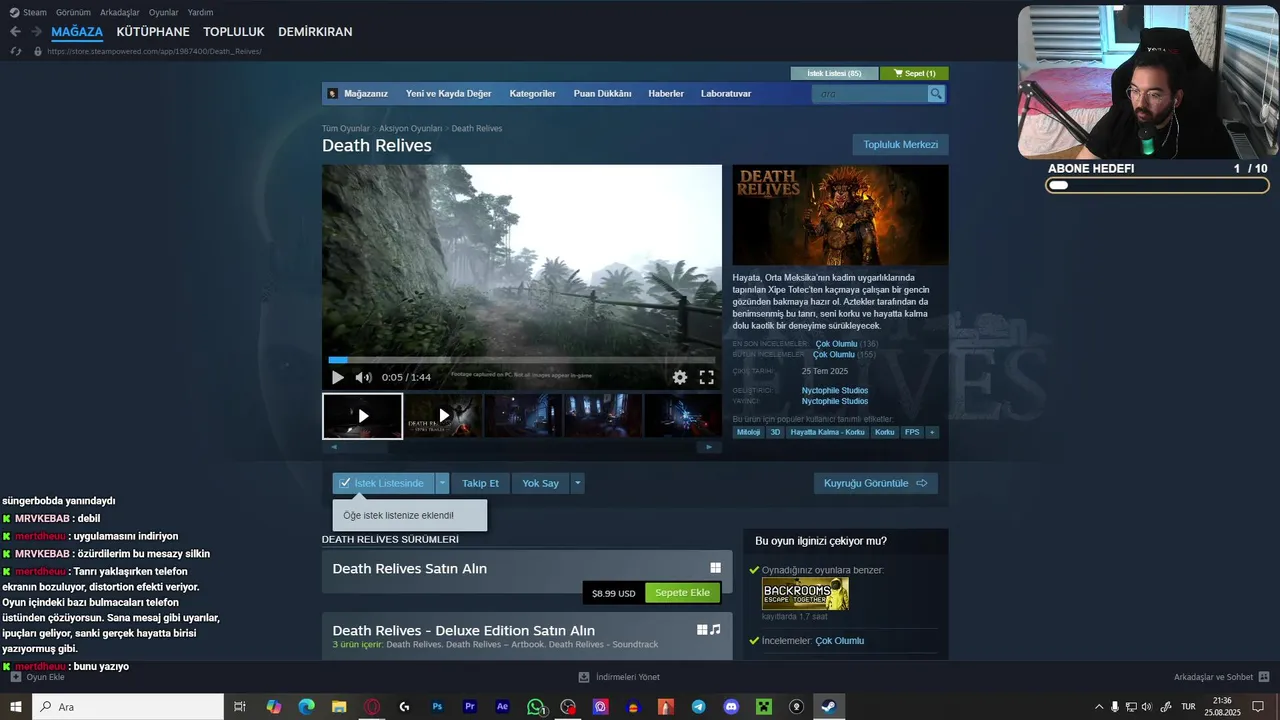1280x720 pixels.
Task: Click Yok Say ignore button
Action: 540,483
